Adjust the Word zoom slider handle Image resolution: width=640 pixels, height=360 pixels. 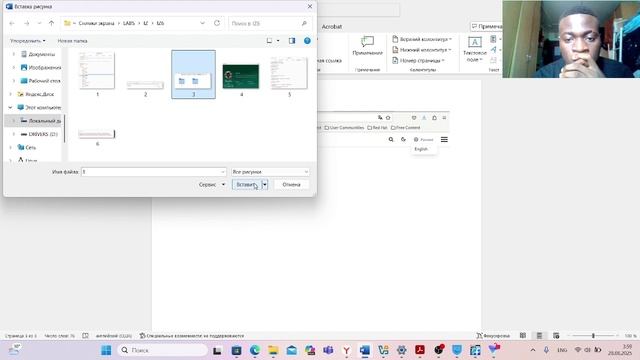(593, 336)
